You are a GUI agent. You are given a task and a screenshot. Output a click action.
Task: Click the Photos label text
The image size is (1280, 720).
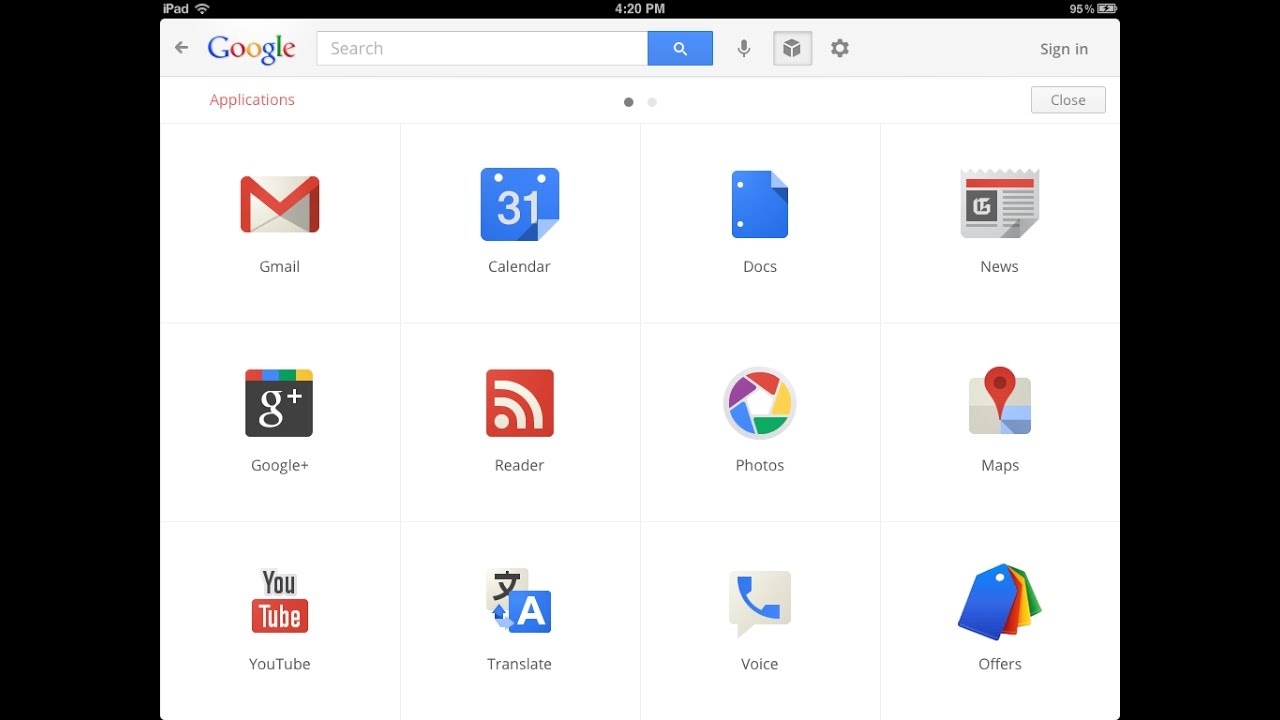(x=760, y=465)
